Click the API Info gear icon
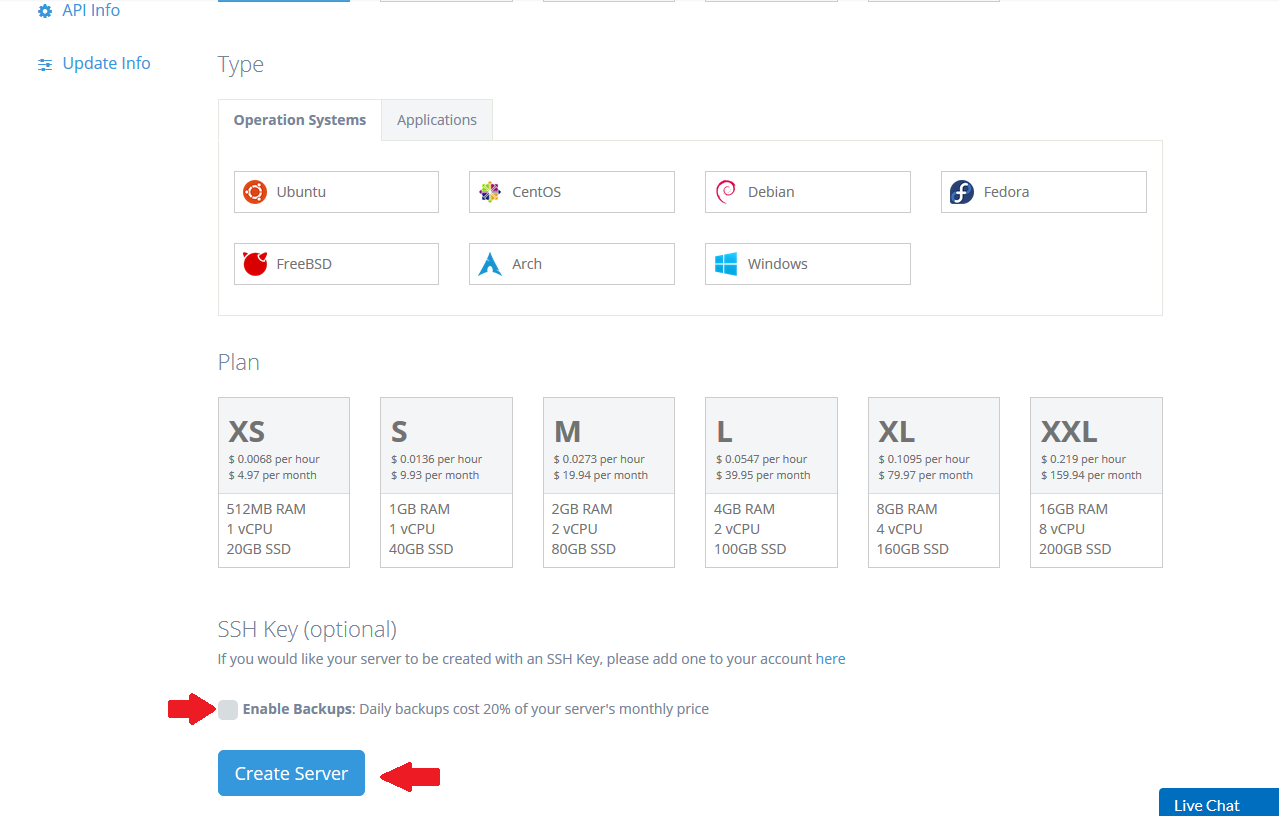1279x816 pixels. click(x=45, y=12)
